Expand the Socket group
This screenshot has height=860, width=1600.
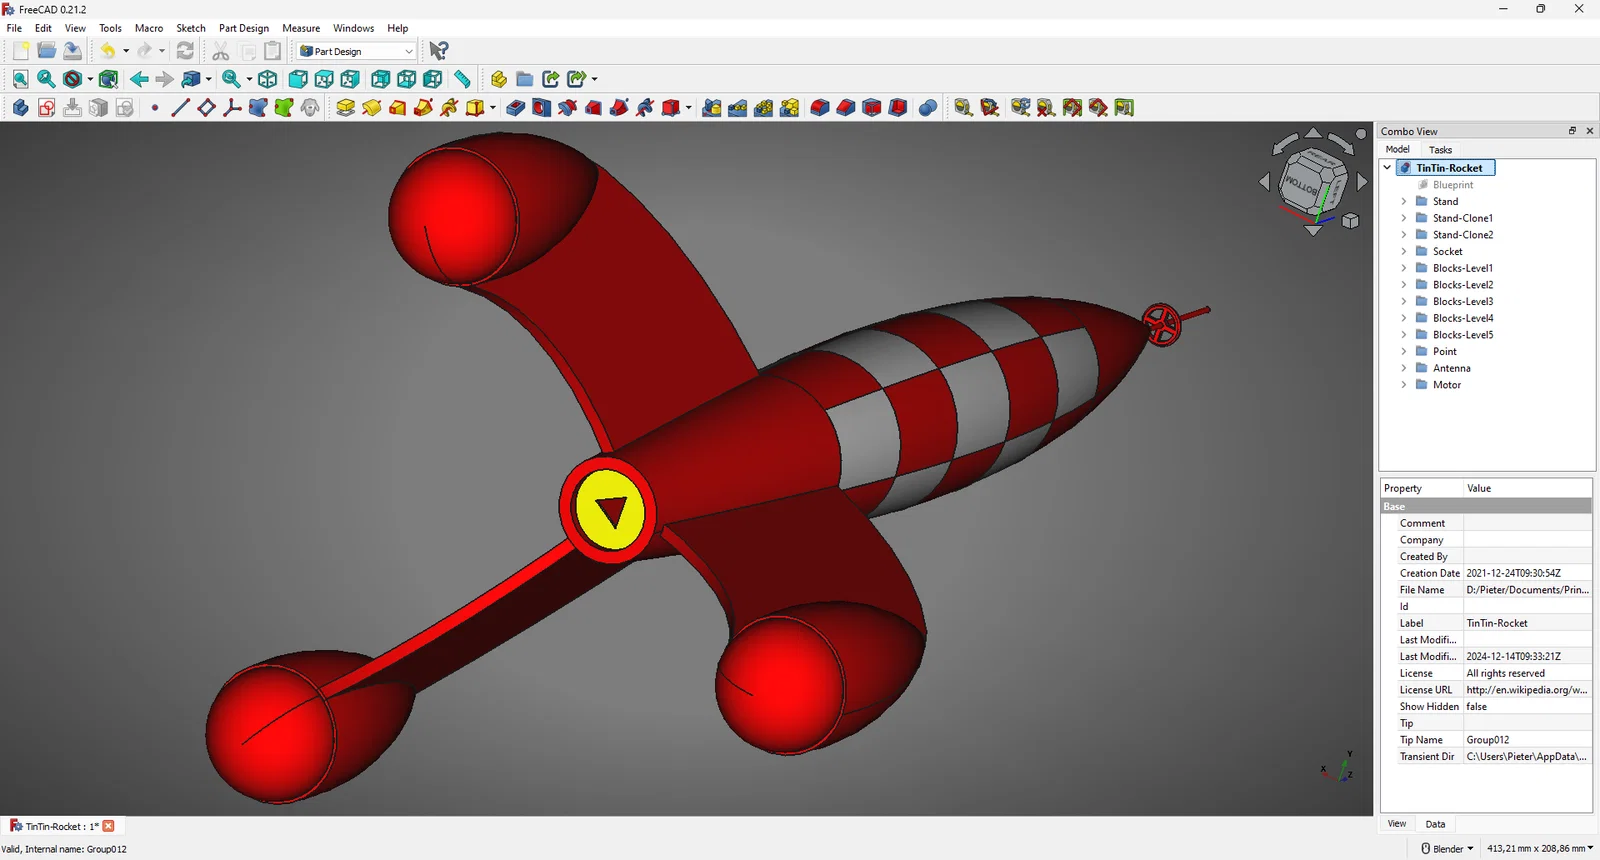(1404, 251)
